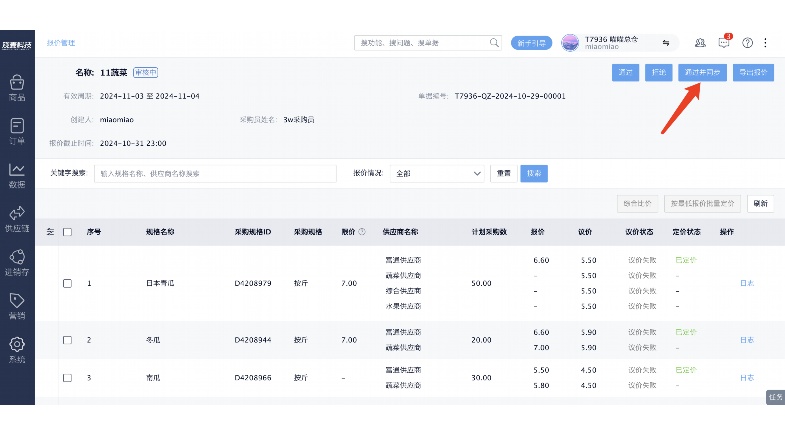The image size is (785, 435).
Task: Click the info icon next to 限价 column
Action: [x=362, y=232]
